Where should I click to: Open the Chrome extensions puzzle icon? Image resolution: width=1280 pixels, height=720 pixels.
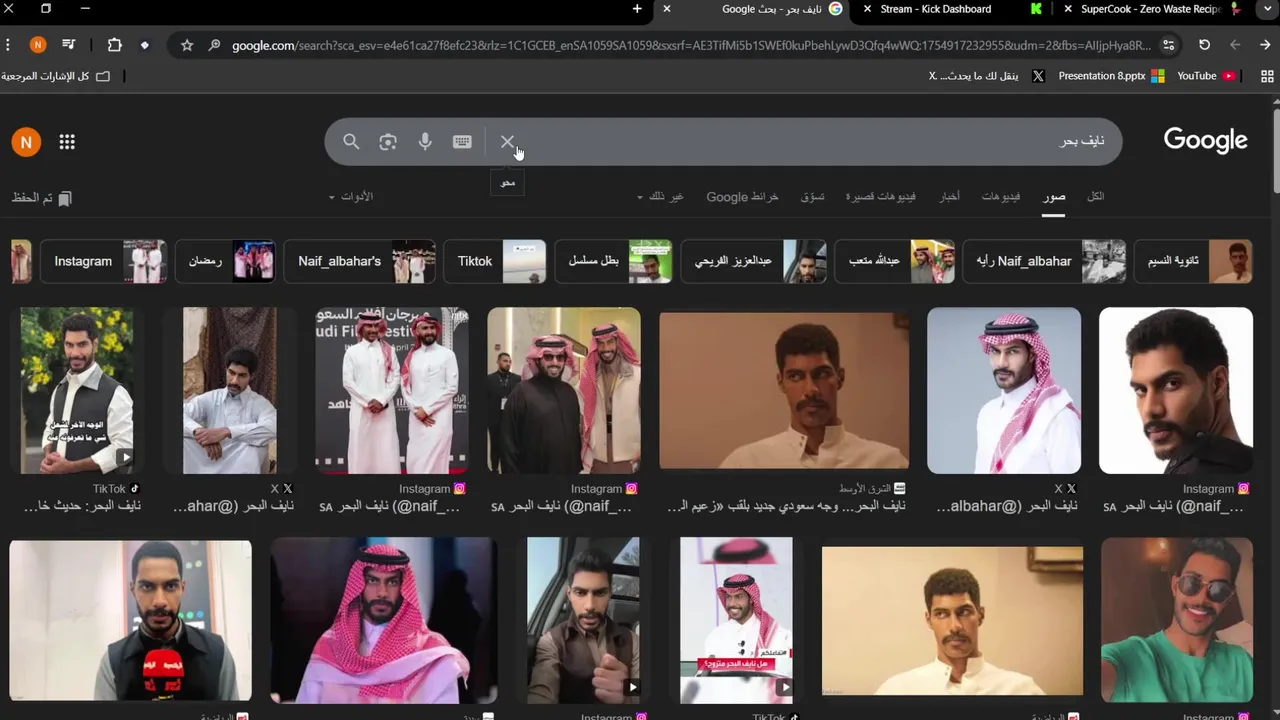[x=114, y=45]
